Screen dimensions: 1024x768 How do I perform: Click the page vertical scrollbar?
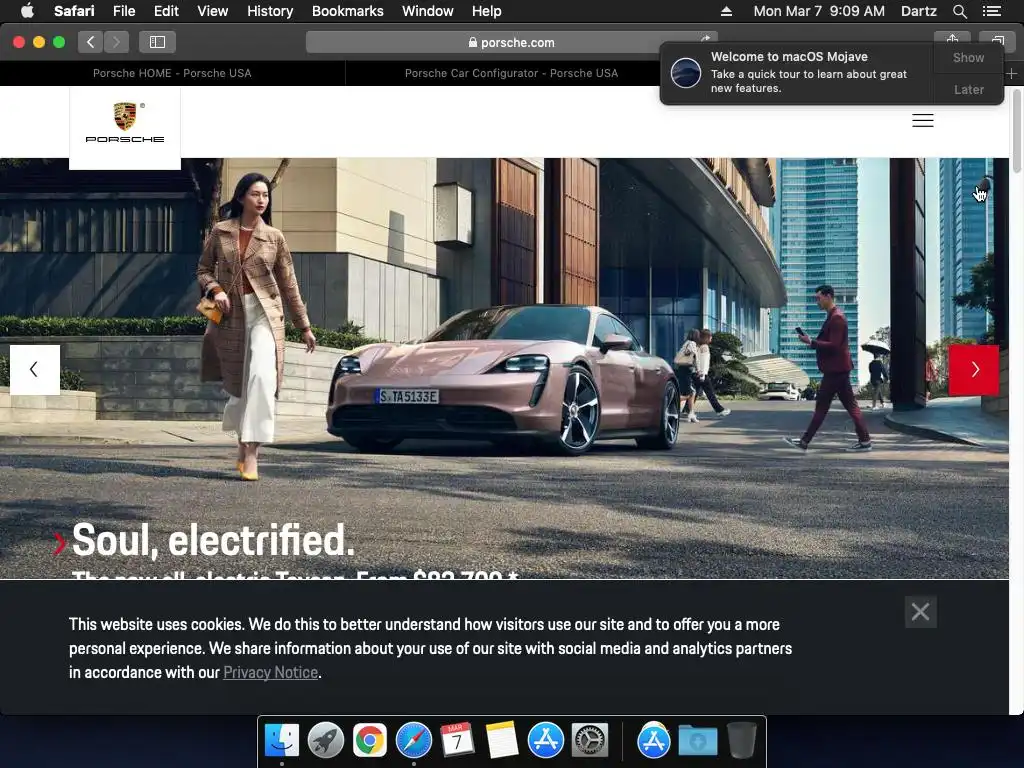(x=1016, y=131)
